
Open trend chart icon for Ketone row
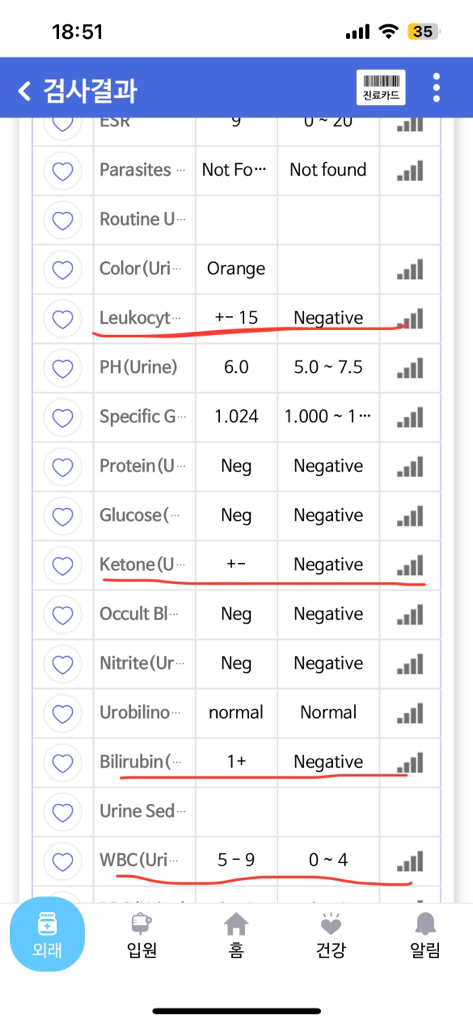point(410,566)
